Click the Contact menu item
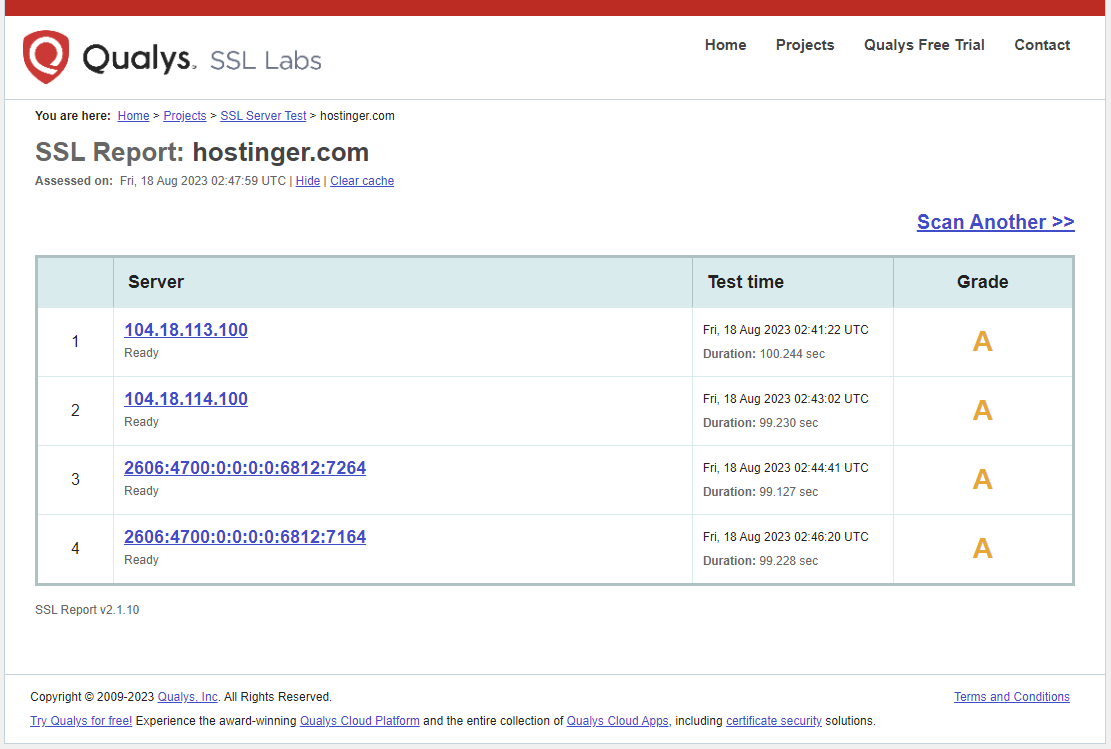1111x749 pixels. [x=1042, y=45]
